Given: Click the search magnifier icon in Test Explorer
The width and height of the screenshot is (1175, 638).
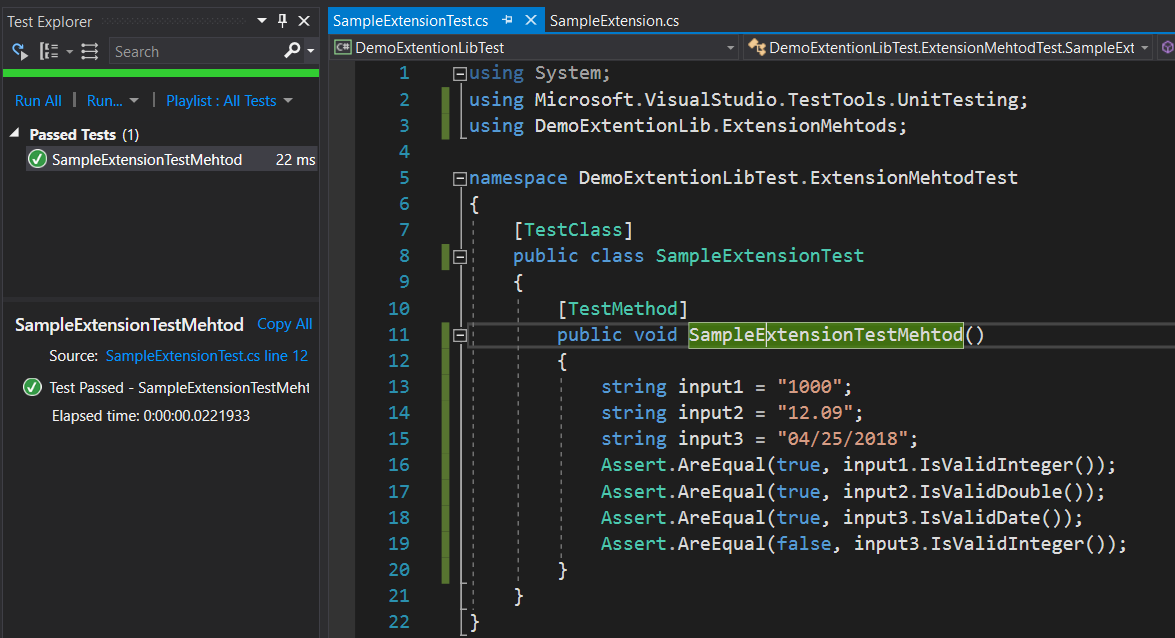Looking at the screenshot, I should click(x=290, y=51).
